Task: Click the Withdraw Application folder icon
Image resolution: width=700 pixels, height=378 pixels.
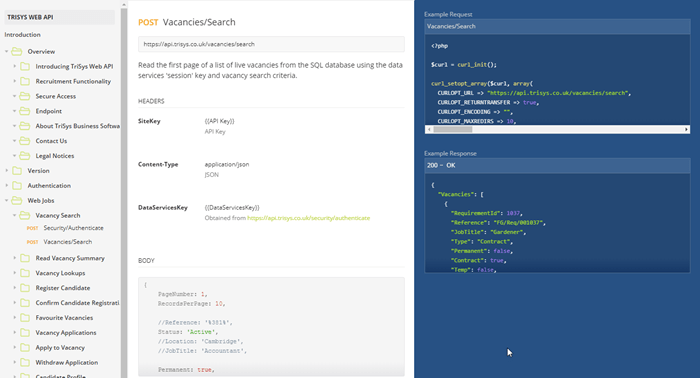Action: 25,362
